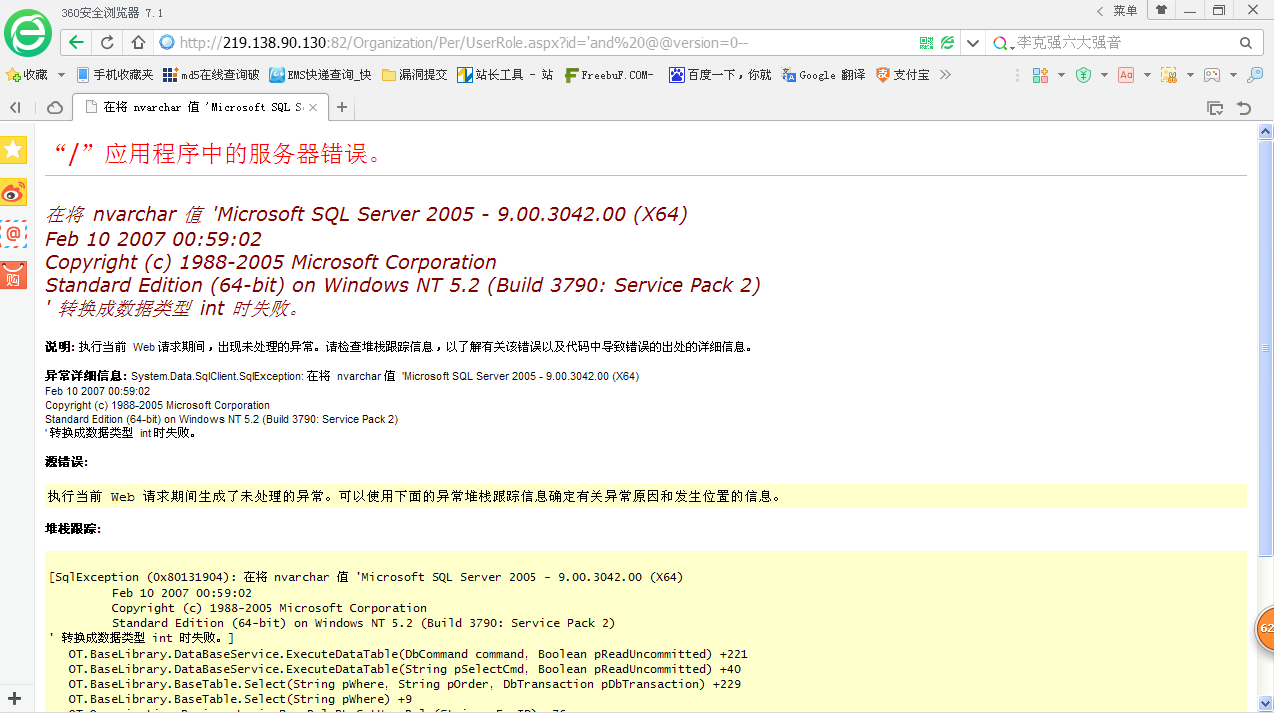
Task: Expand the address bar history dropdown
Action: [973, 43]
